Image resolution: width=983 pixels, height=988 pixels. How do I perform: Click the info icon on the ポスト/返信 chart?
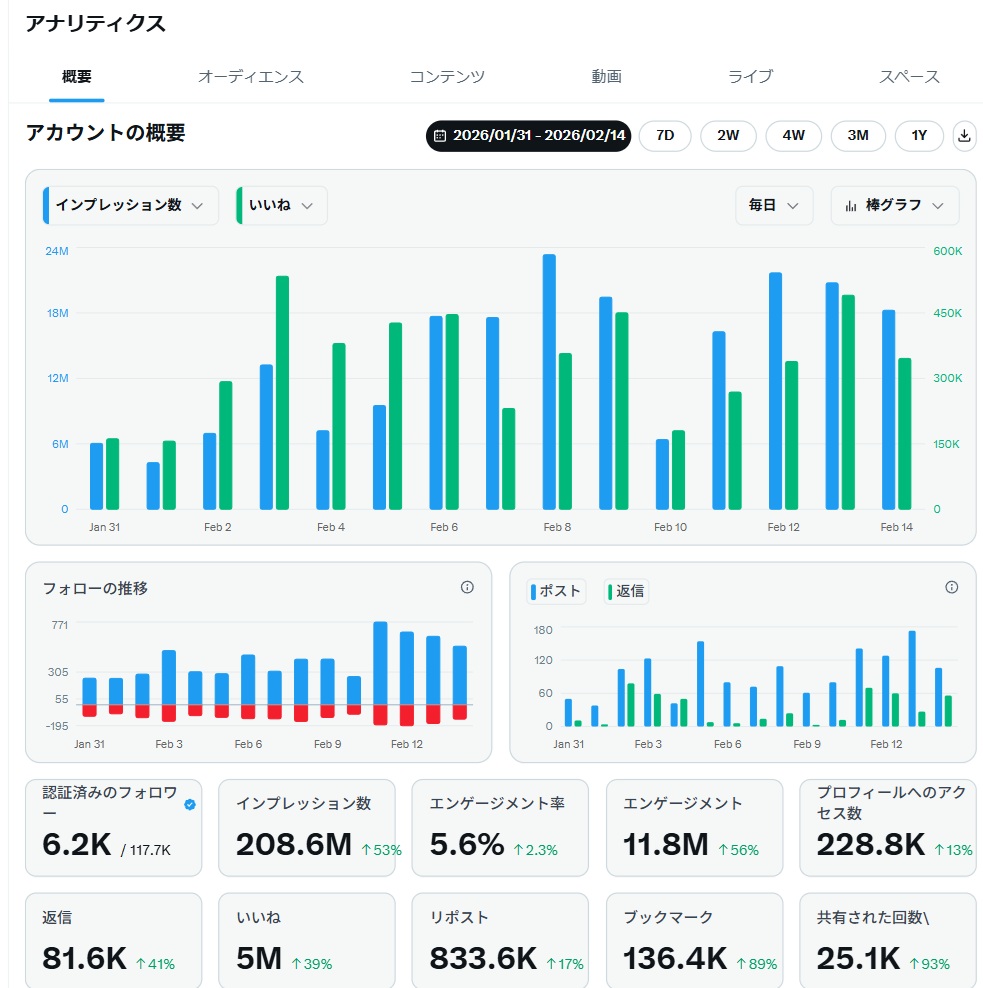951,588
